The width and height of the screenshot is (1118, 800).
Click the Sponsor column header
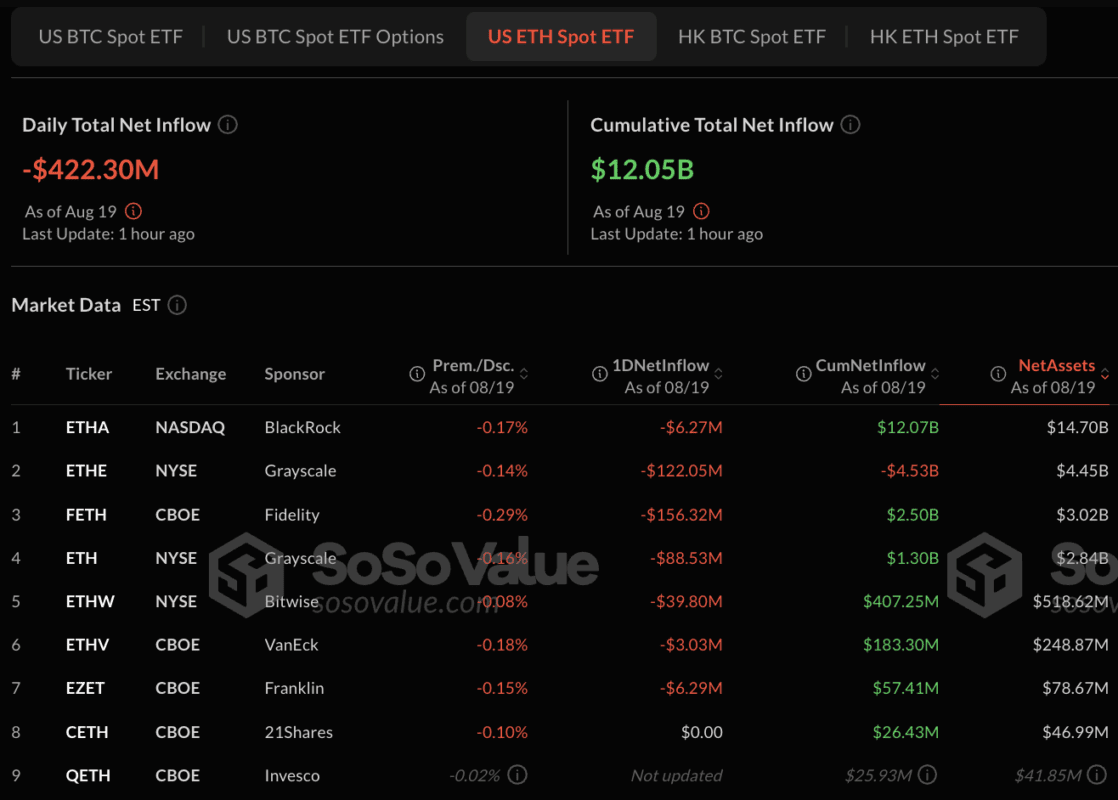pos(294,374)
